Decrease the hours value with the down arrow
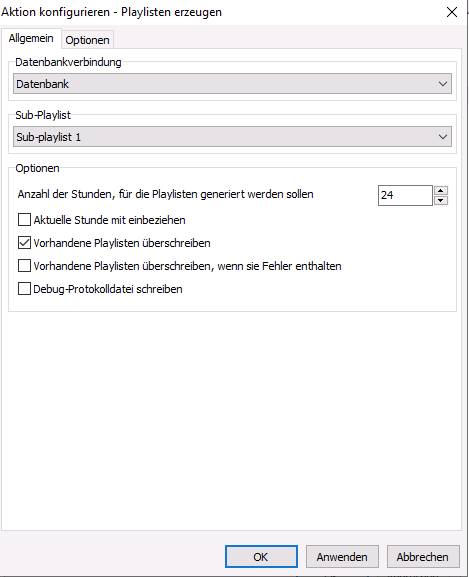This screenshot has width=469, height=577. 441,200
